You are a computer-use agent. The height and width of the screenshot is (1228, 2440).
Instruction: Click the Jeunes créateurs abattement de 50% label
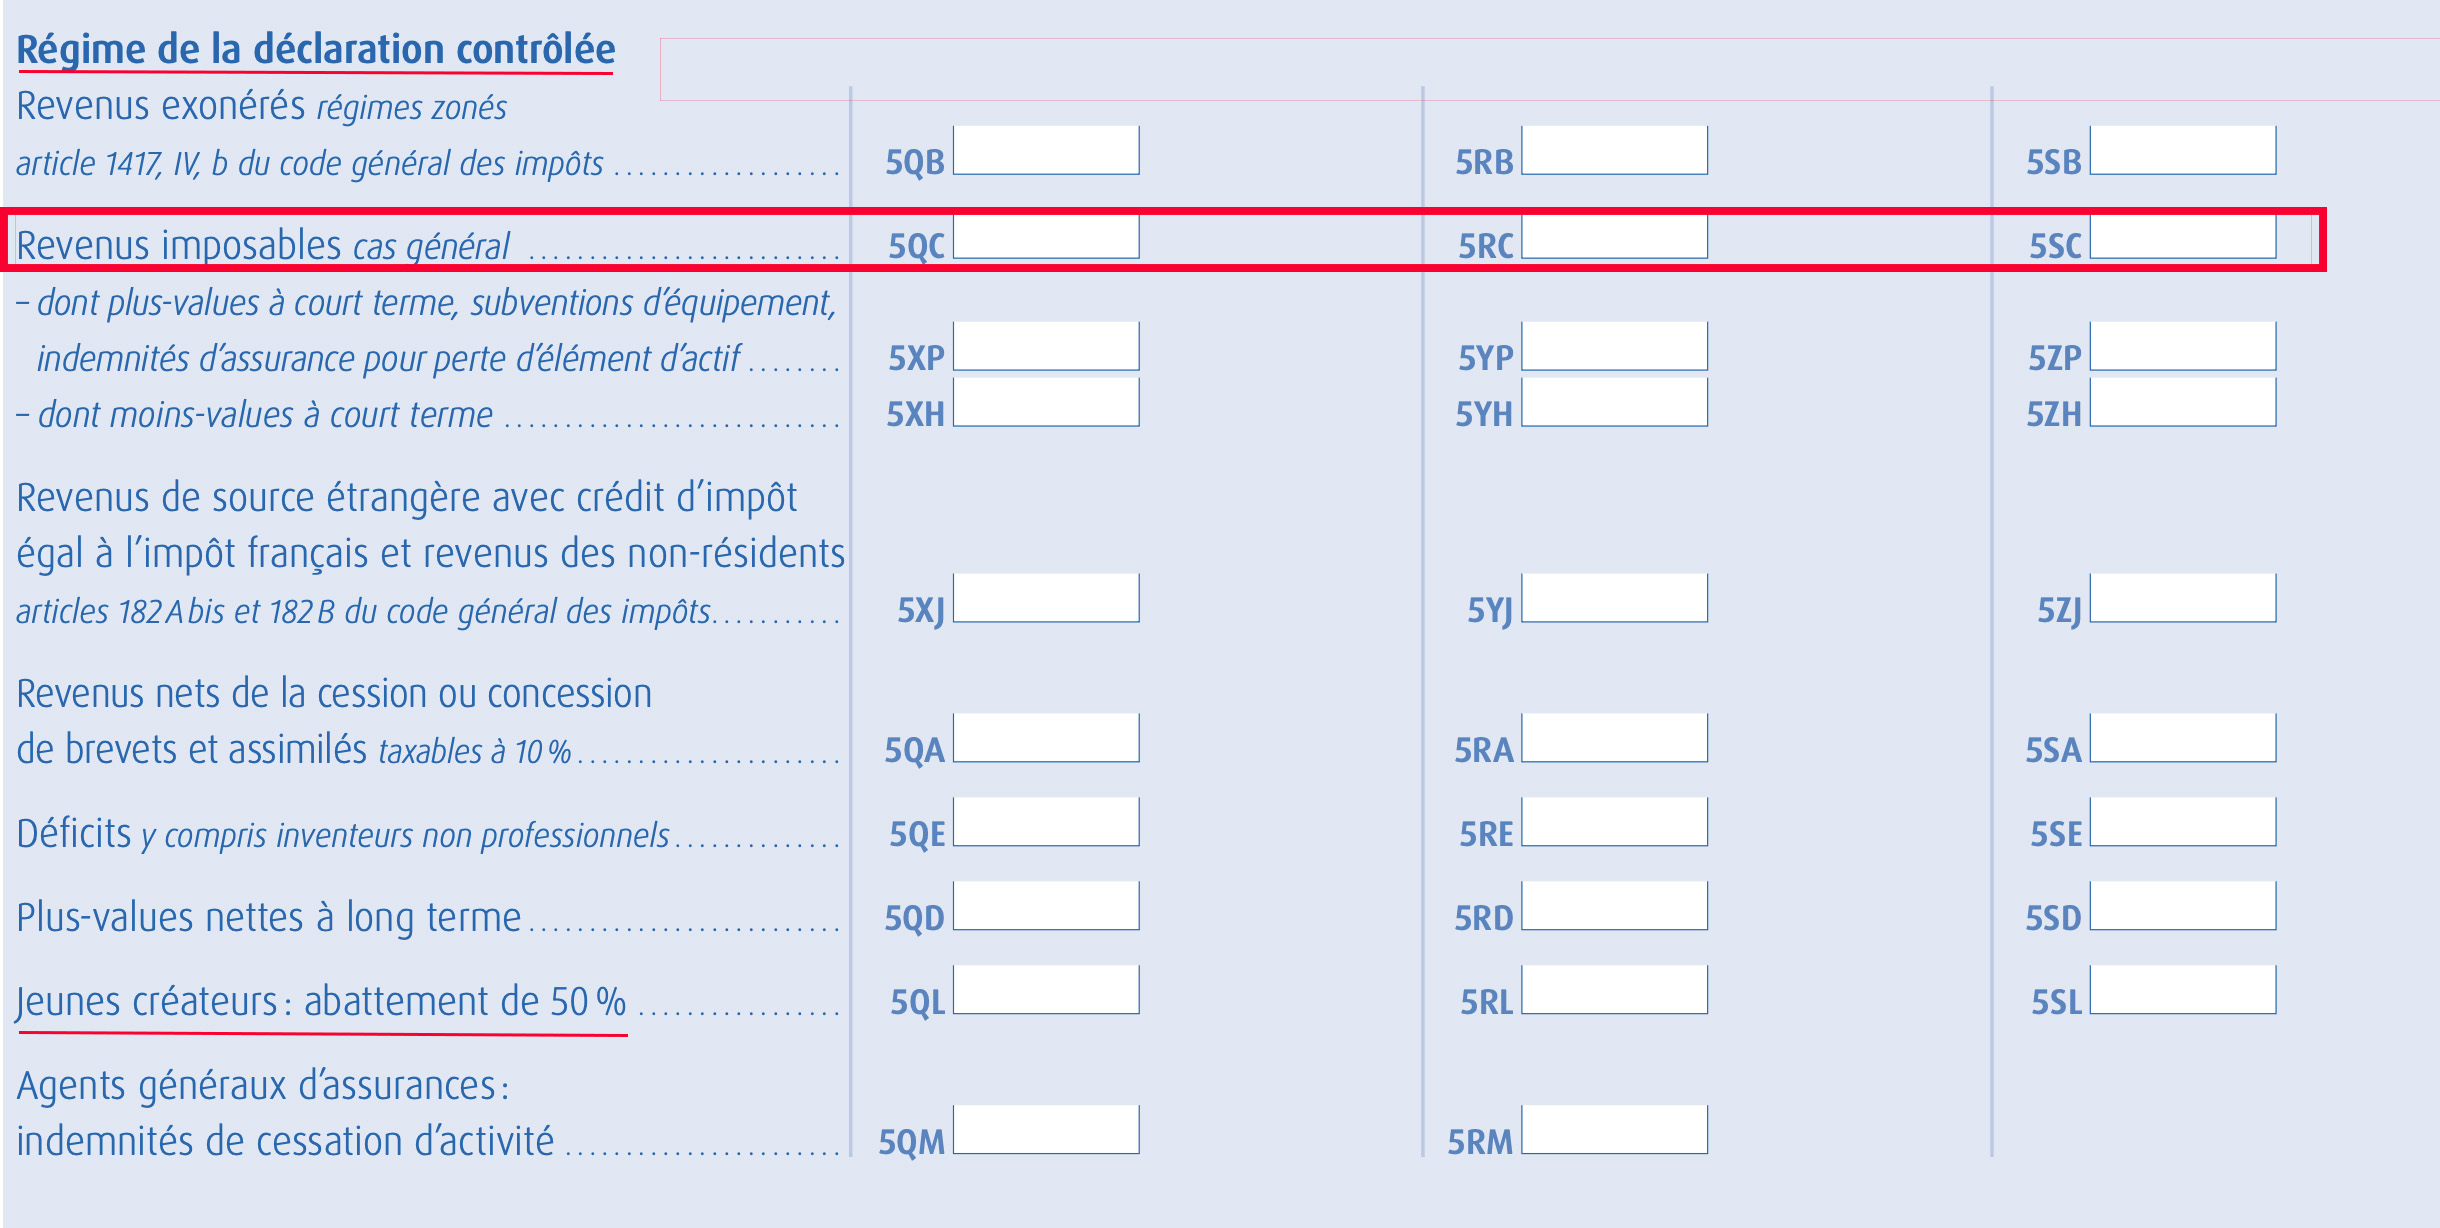tap(321, 1002)
